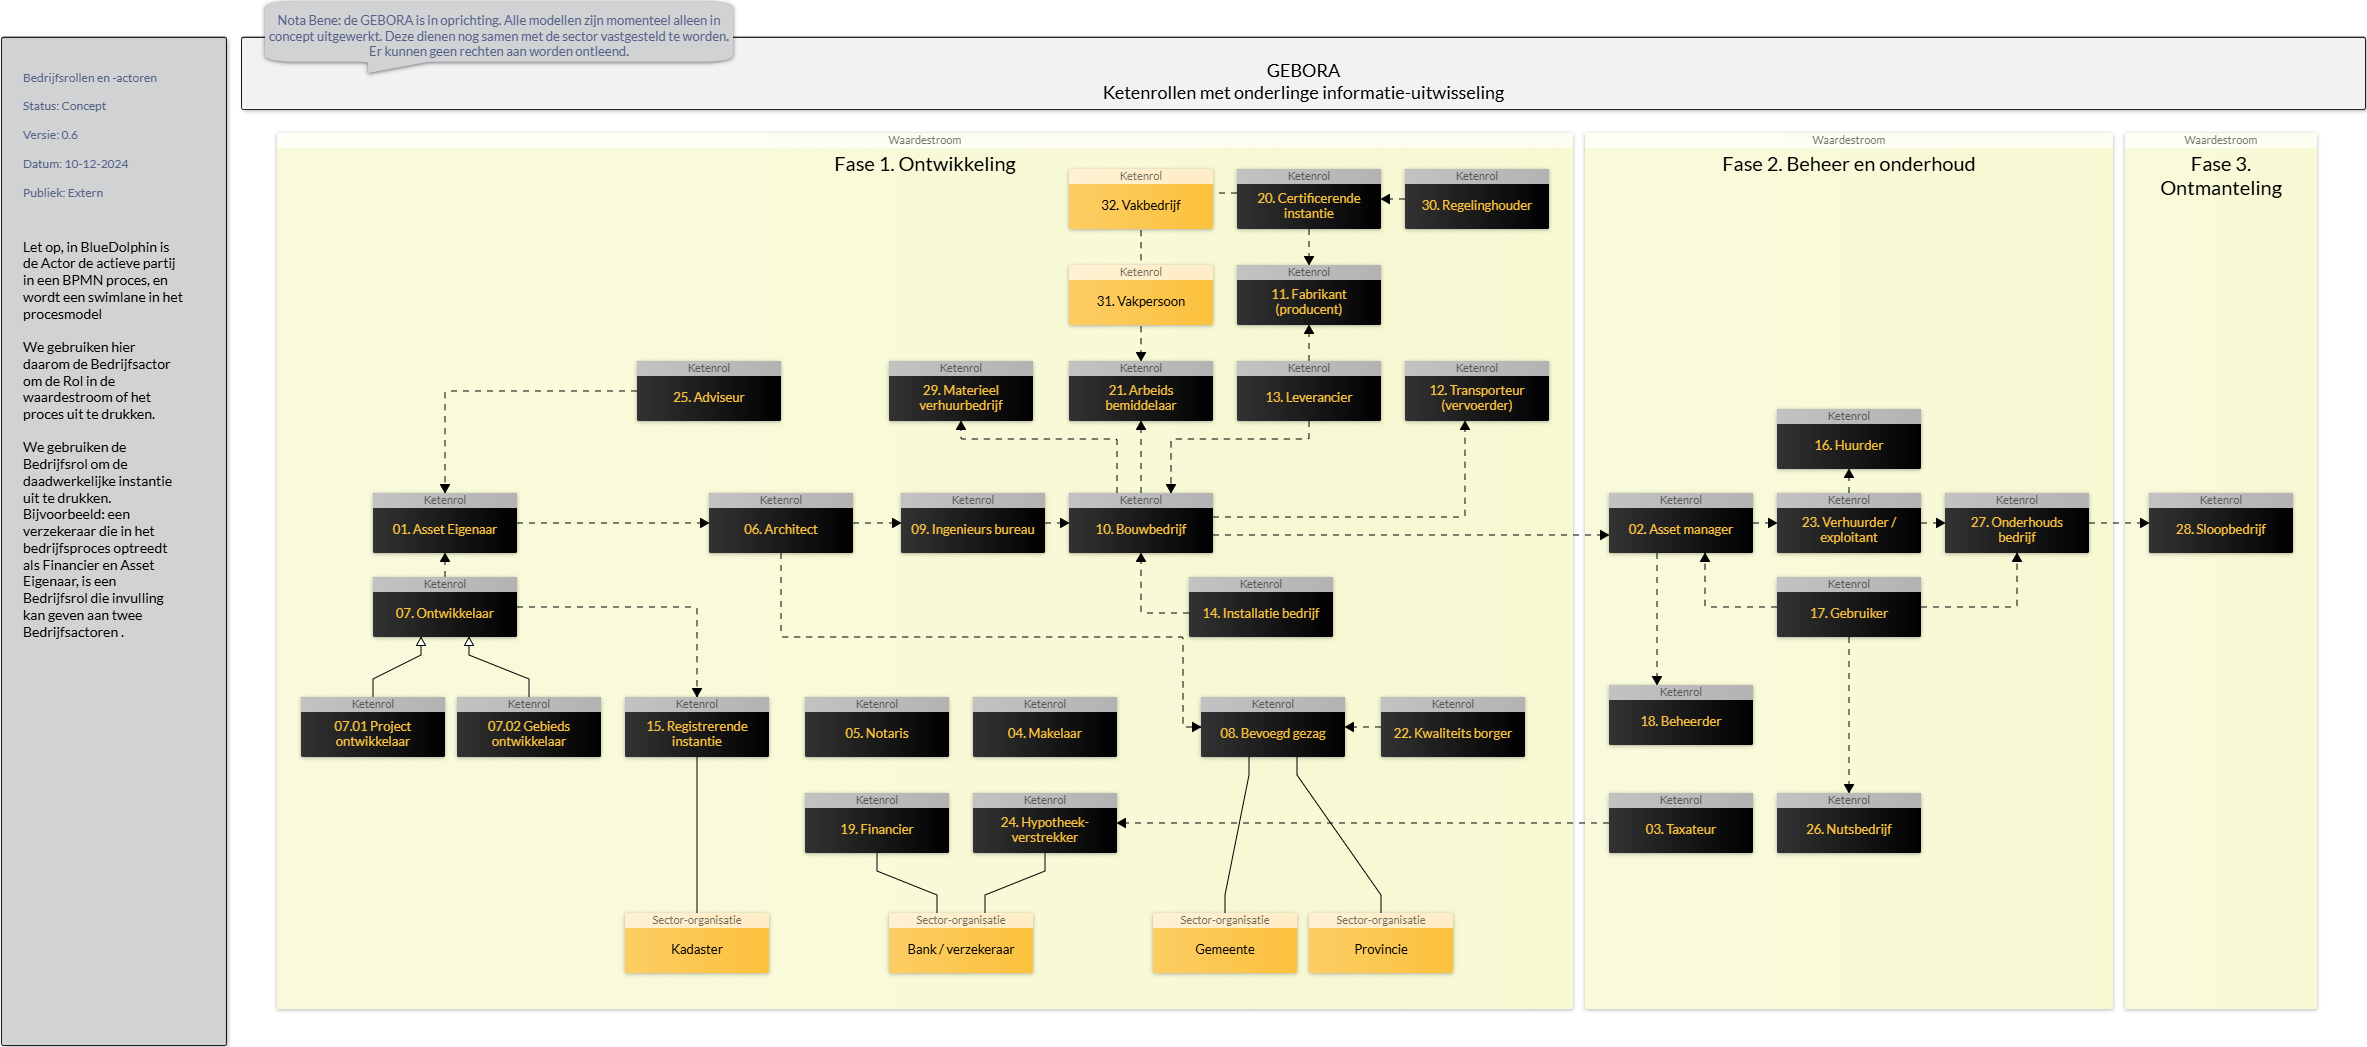Click the 08. Bevoegd gezag box

point(1273,727)
